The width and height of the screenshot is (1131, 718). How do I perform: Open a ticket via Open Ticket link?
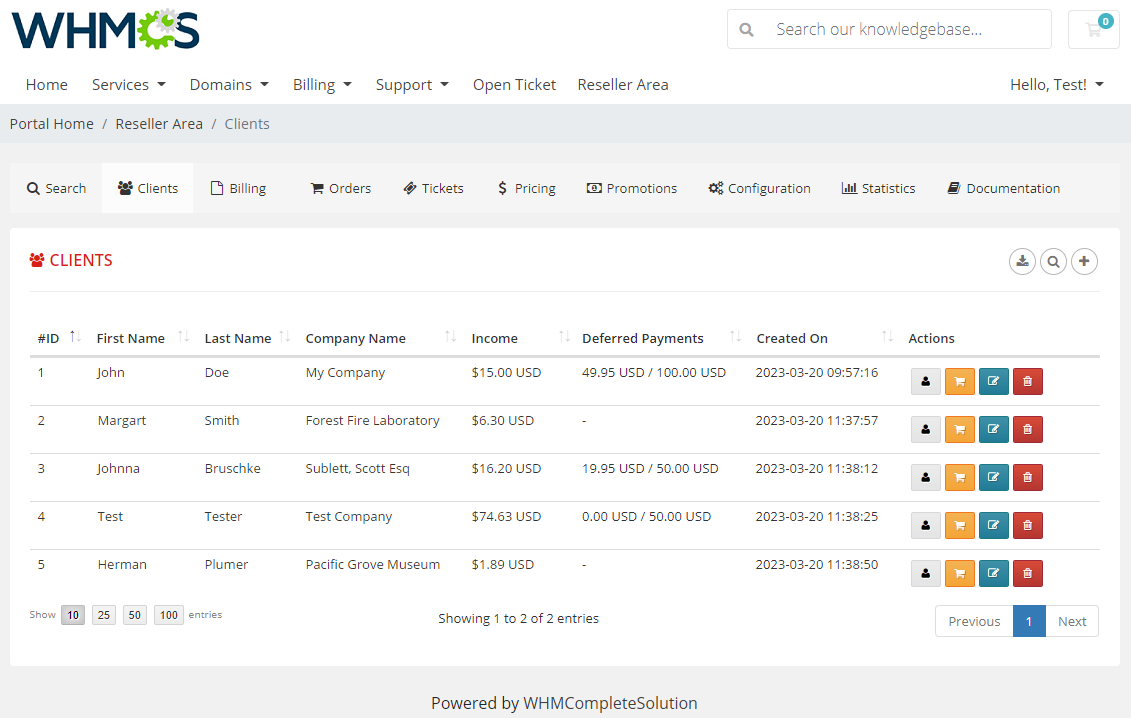(x=514, y=84)
